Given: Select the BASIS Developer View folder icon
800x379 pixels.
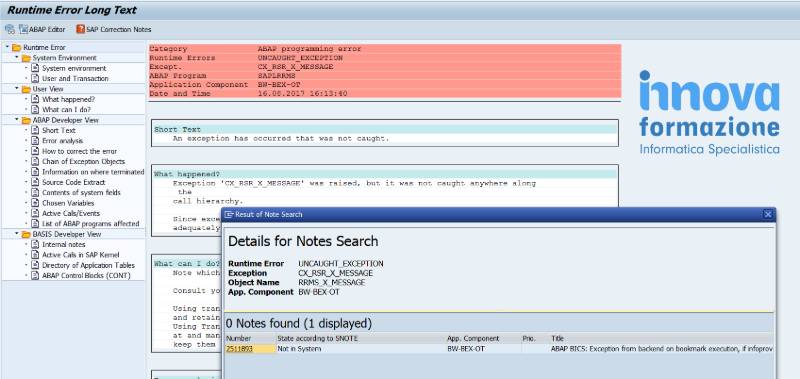Looking at the screenshot, I should [x=26, y=235].
